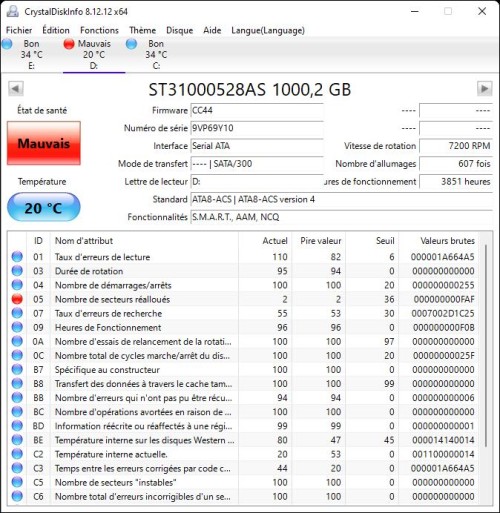Click the Standard field ATA8-ACS
The width and height of the screenshot is (500, 513).
341,199
